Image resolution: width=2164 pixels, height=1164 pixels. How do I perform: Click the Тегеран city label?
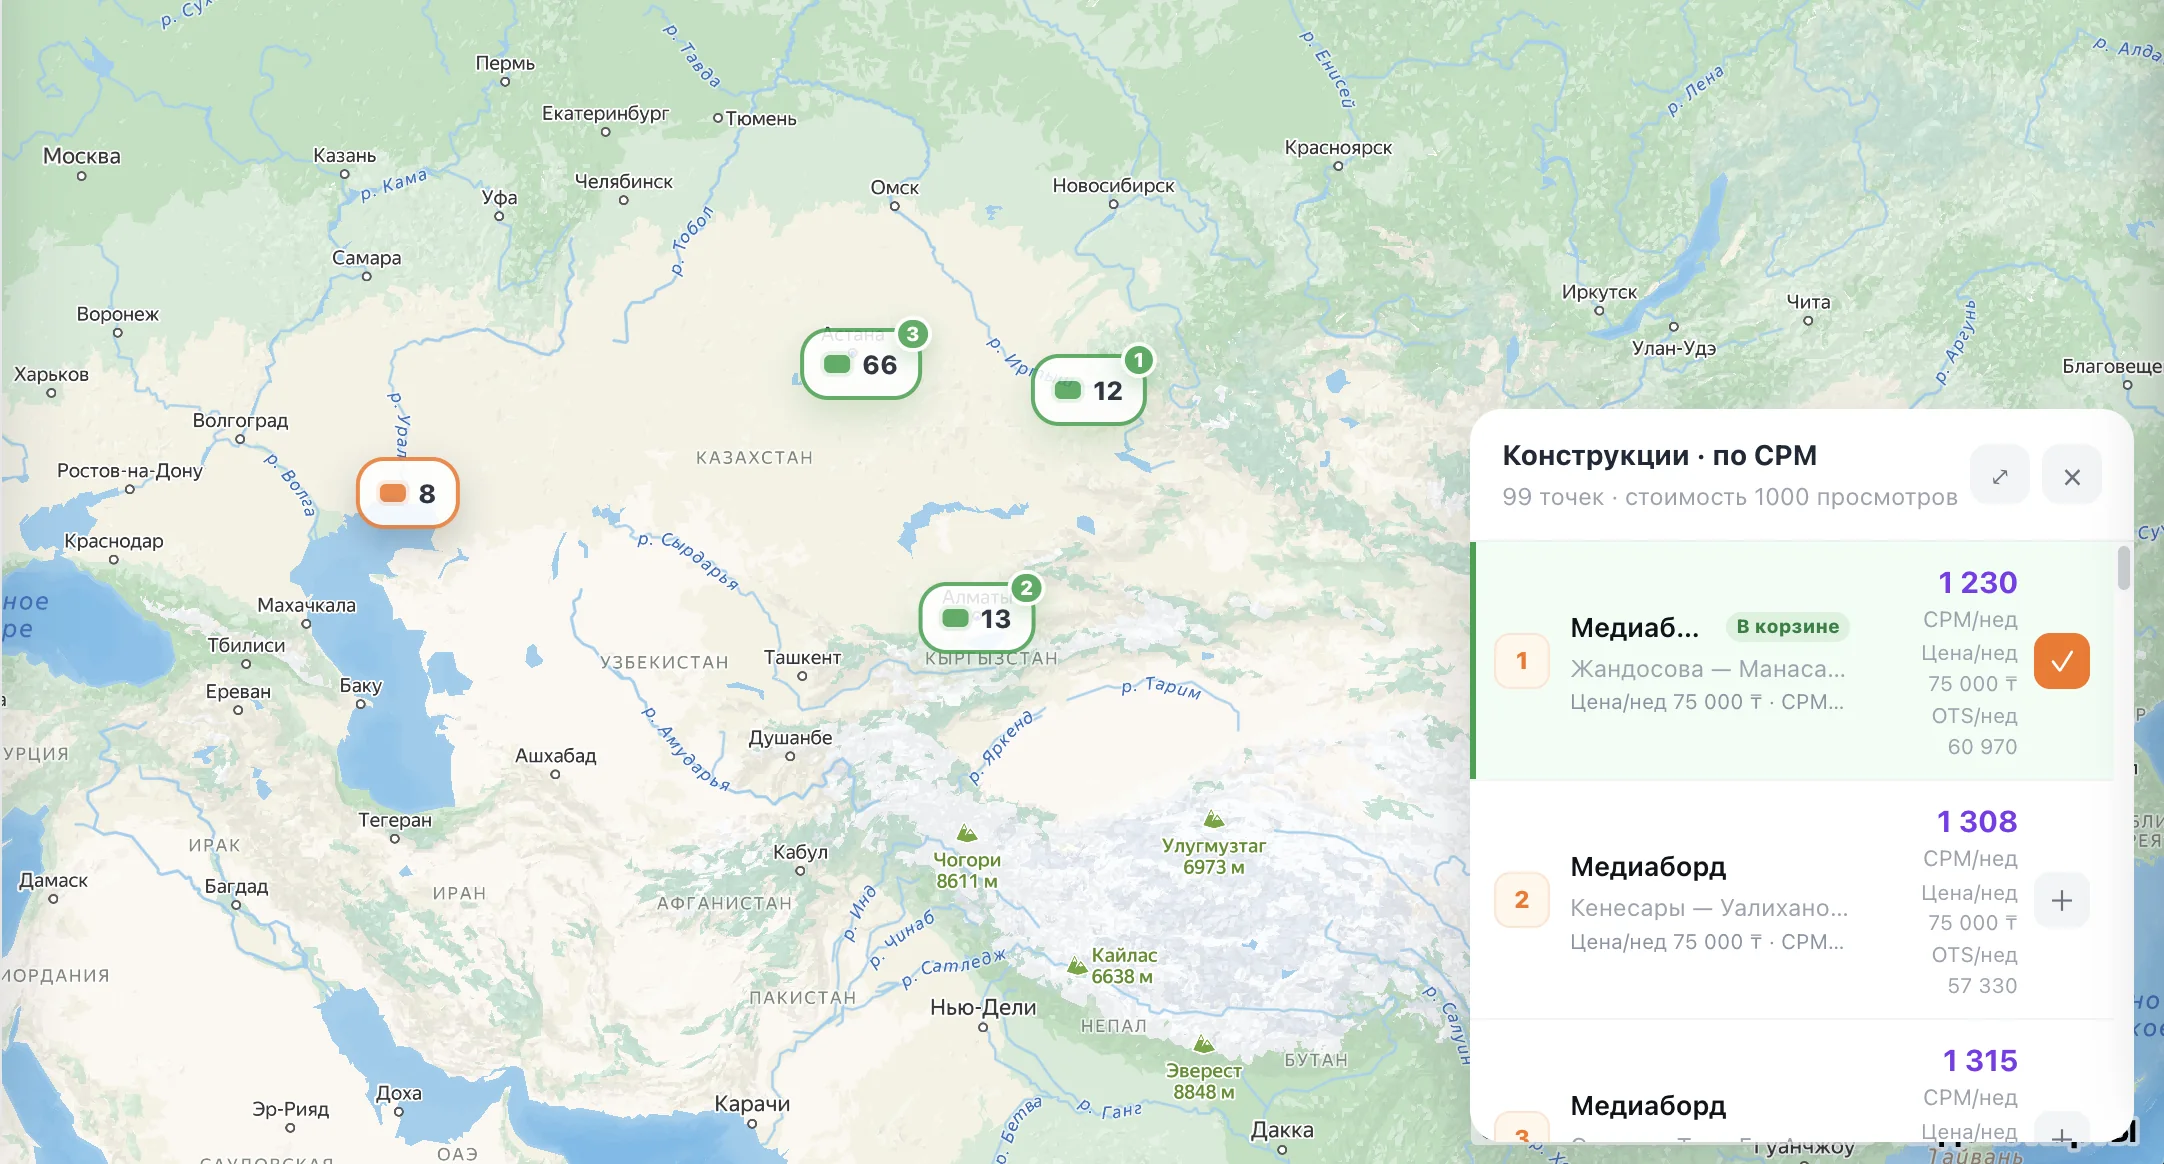tap(395, 819)
